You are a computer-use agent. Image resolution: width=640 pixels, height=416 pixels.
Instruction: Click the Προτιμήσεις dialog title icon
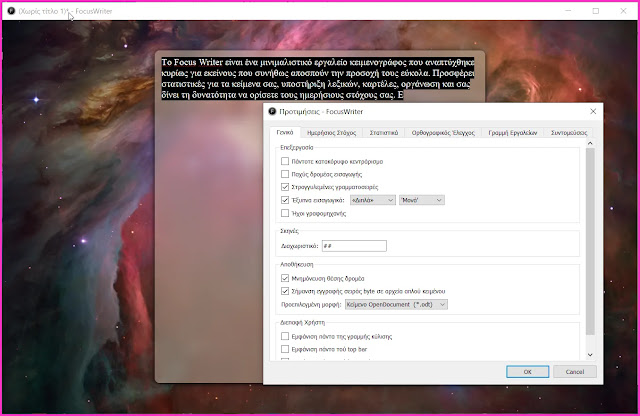coord(272,111)
